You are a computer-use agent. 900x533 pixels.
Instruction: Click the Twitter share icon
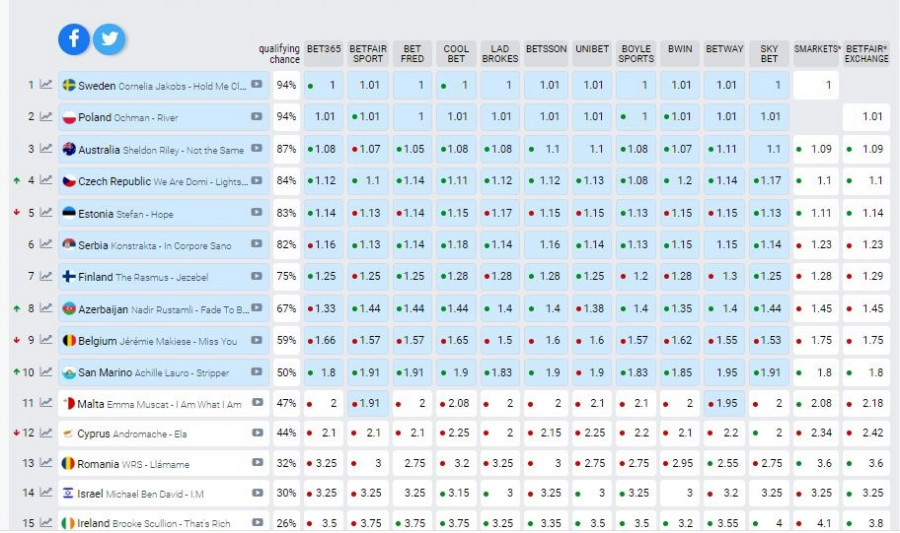tap(109, 39)
